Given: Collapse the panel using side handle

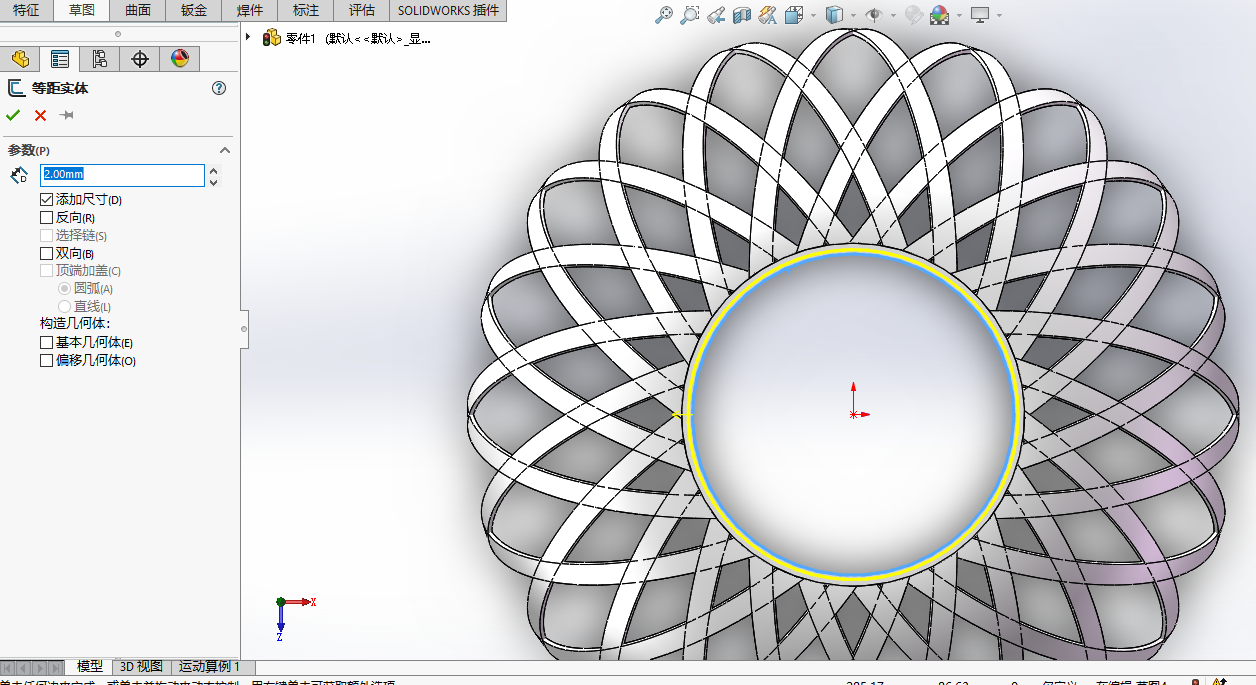Looking at the screenshot, I should pos(244,329).
